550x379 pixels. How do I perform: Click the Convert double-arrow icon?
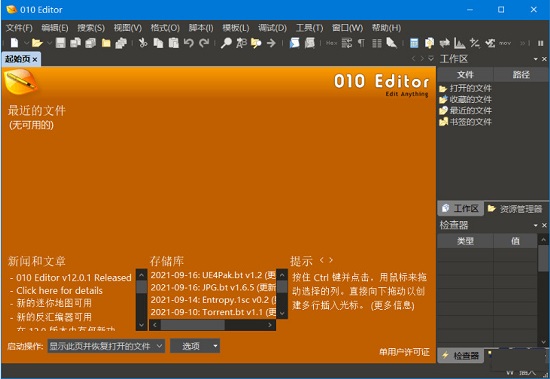(x=444, y=43)
